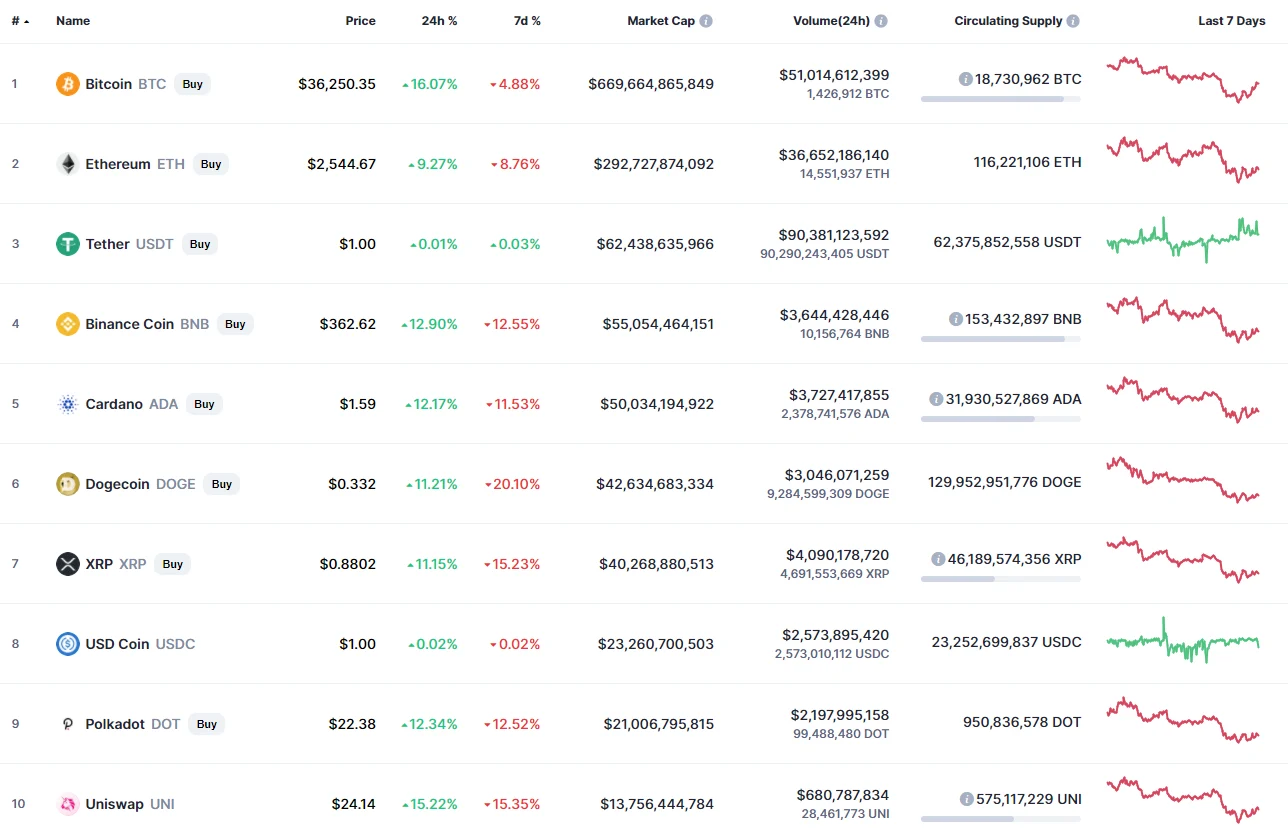Click the Bitcoin coin logo icon
The image size is (1288, 828).
[68, 84]
